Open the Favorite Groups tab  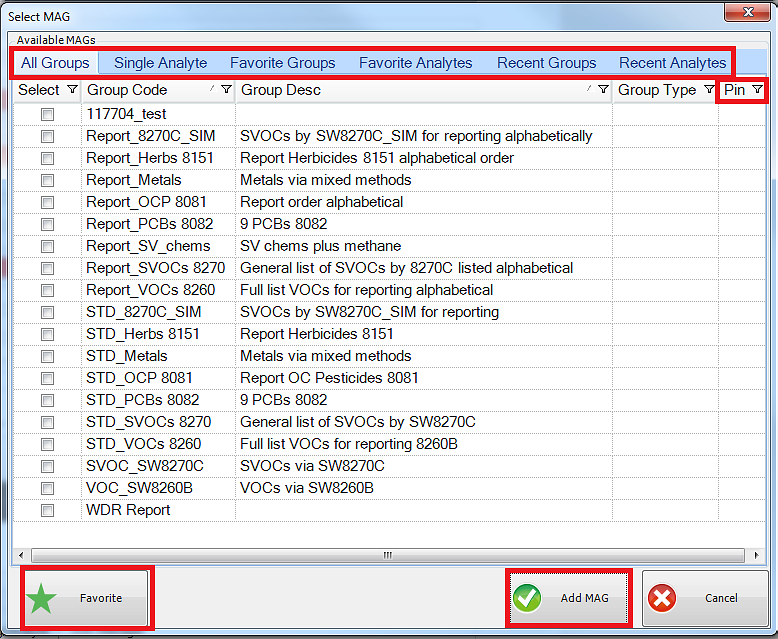coord(282,63)
